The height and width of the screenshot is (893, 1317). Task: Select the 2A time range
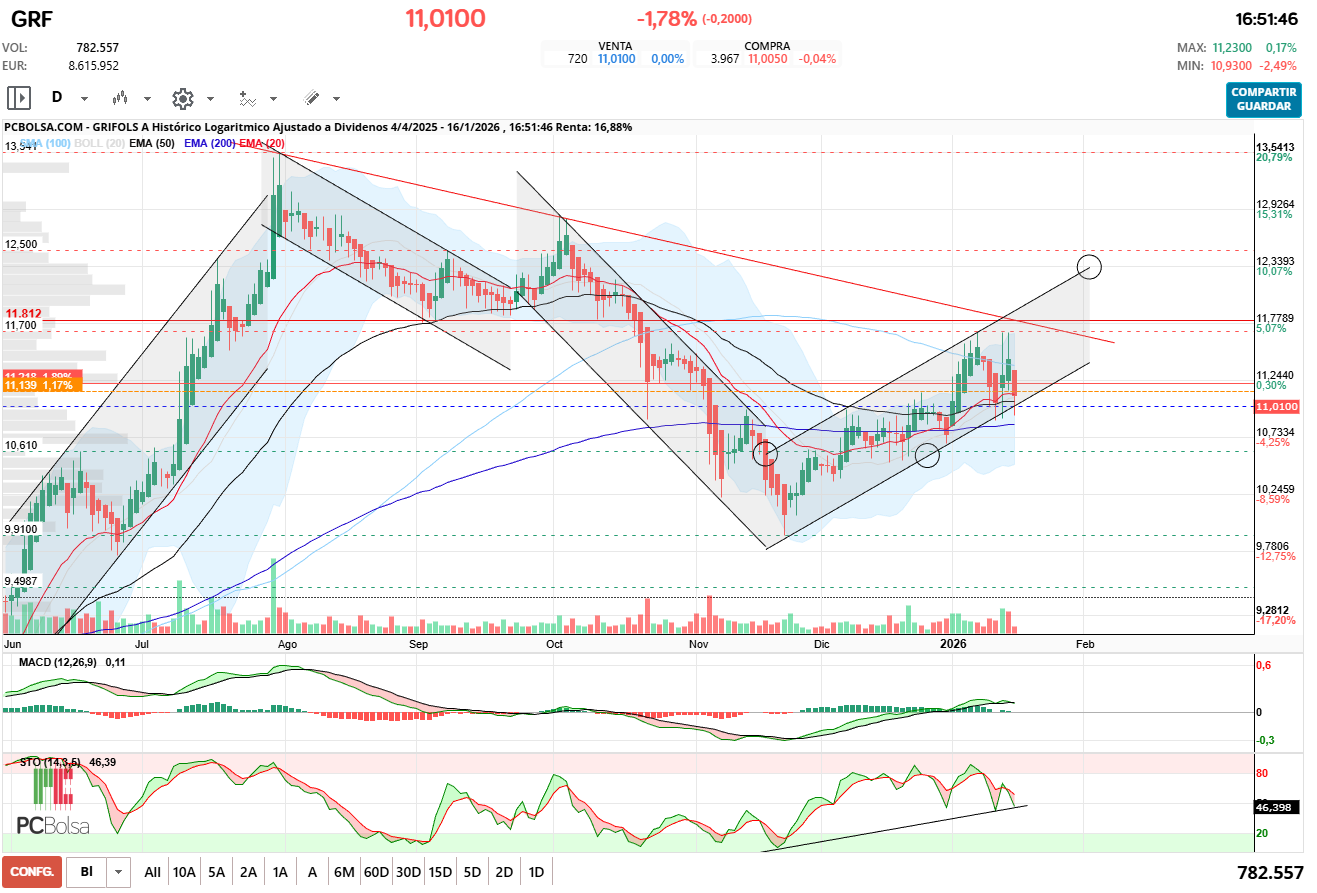[x=248, y=872]
